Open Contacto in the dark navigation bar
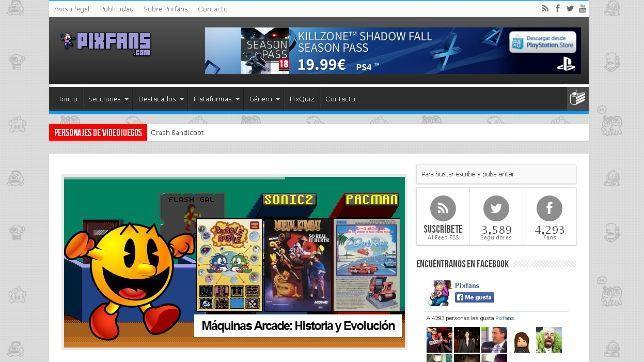The width and height of the screenshot is (644, 362). click(340, 99)
